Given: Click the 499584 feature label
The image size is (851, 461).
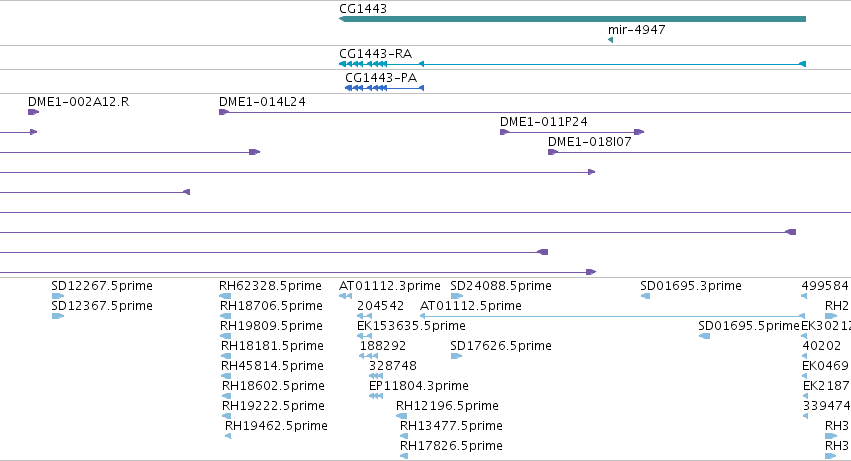Looking at the screenshot, I should click(x=825, y=286).
